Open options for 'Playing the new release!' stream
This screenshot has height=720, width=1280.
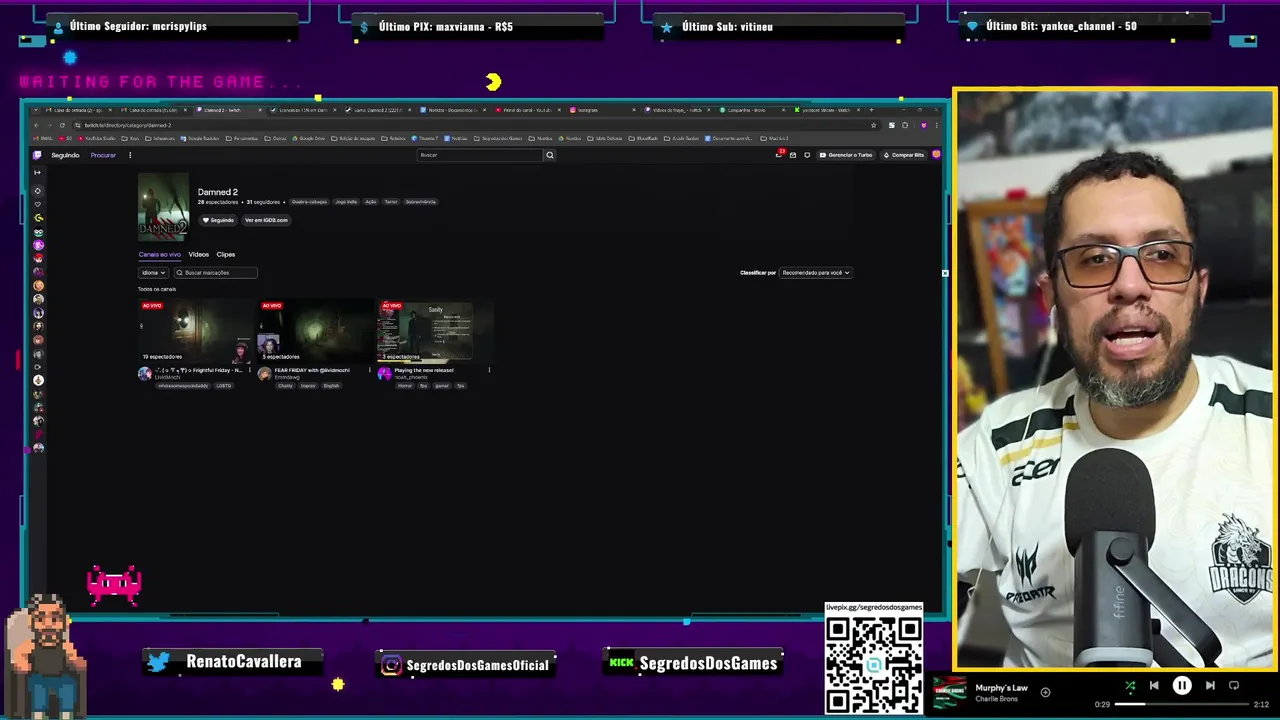(489, 370)
